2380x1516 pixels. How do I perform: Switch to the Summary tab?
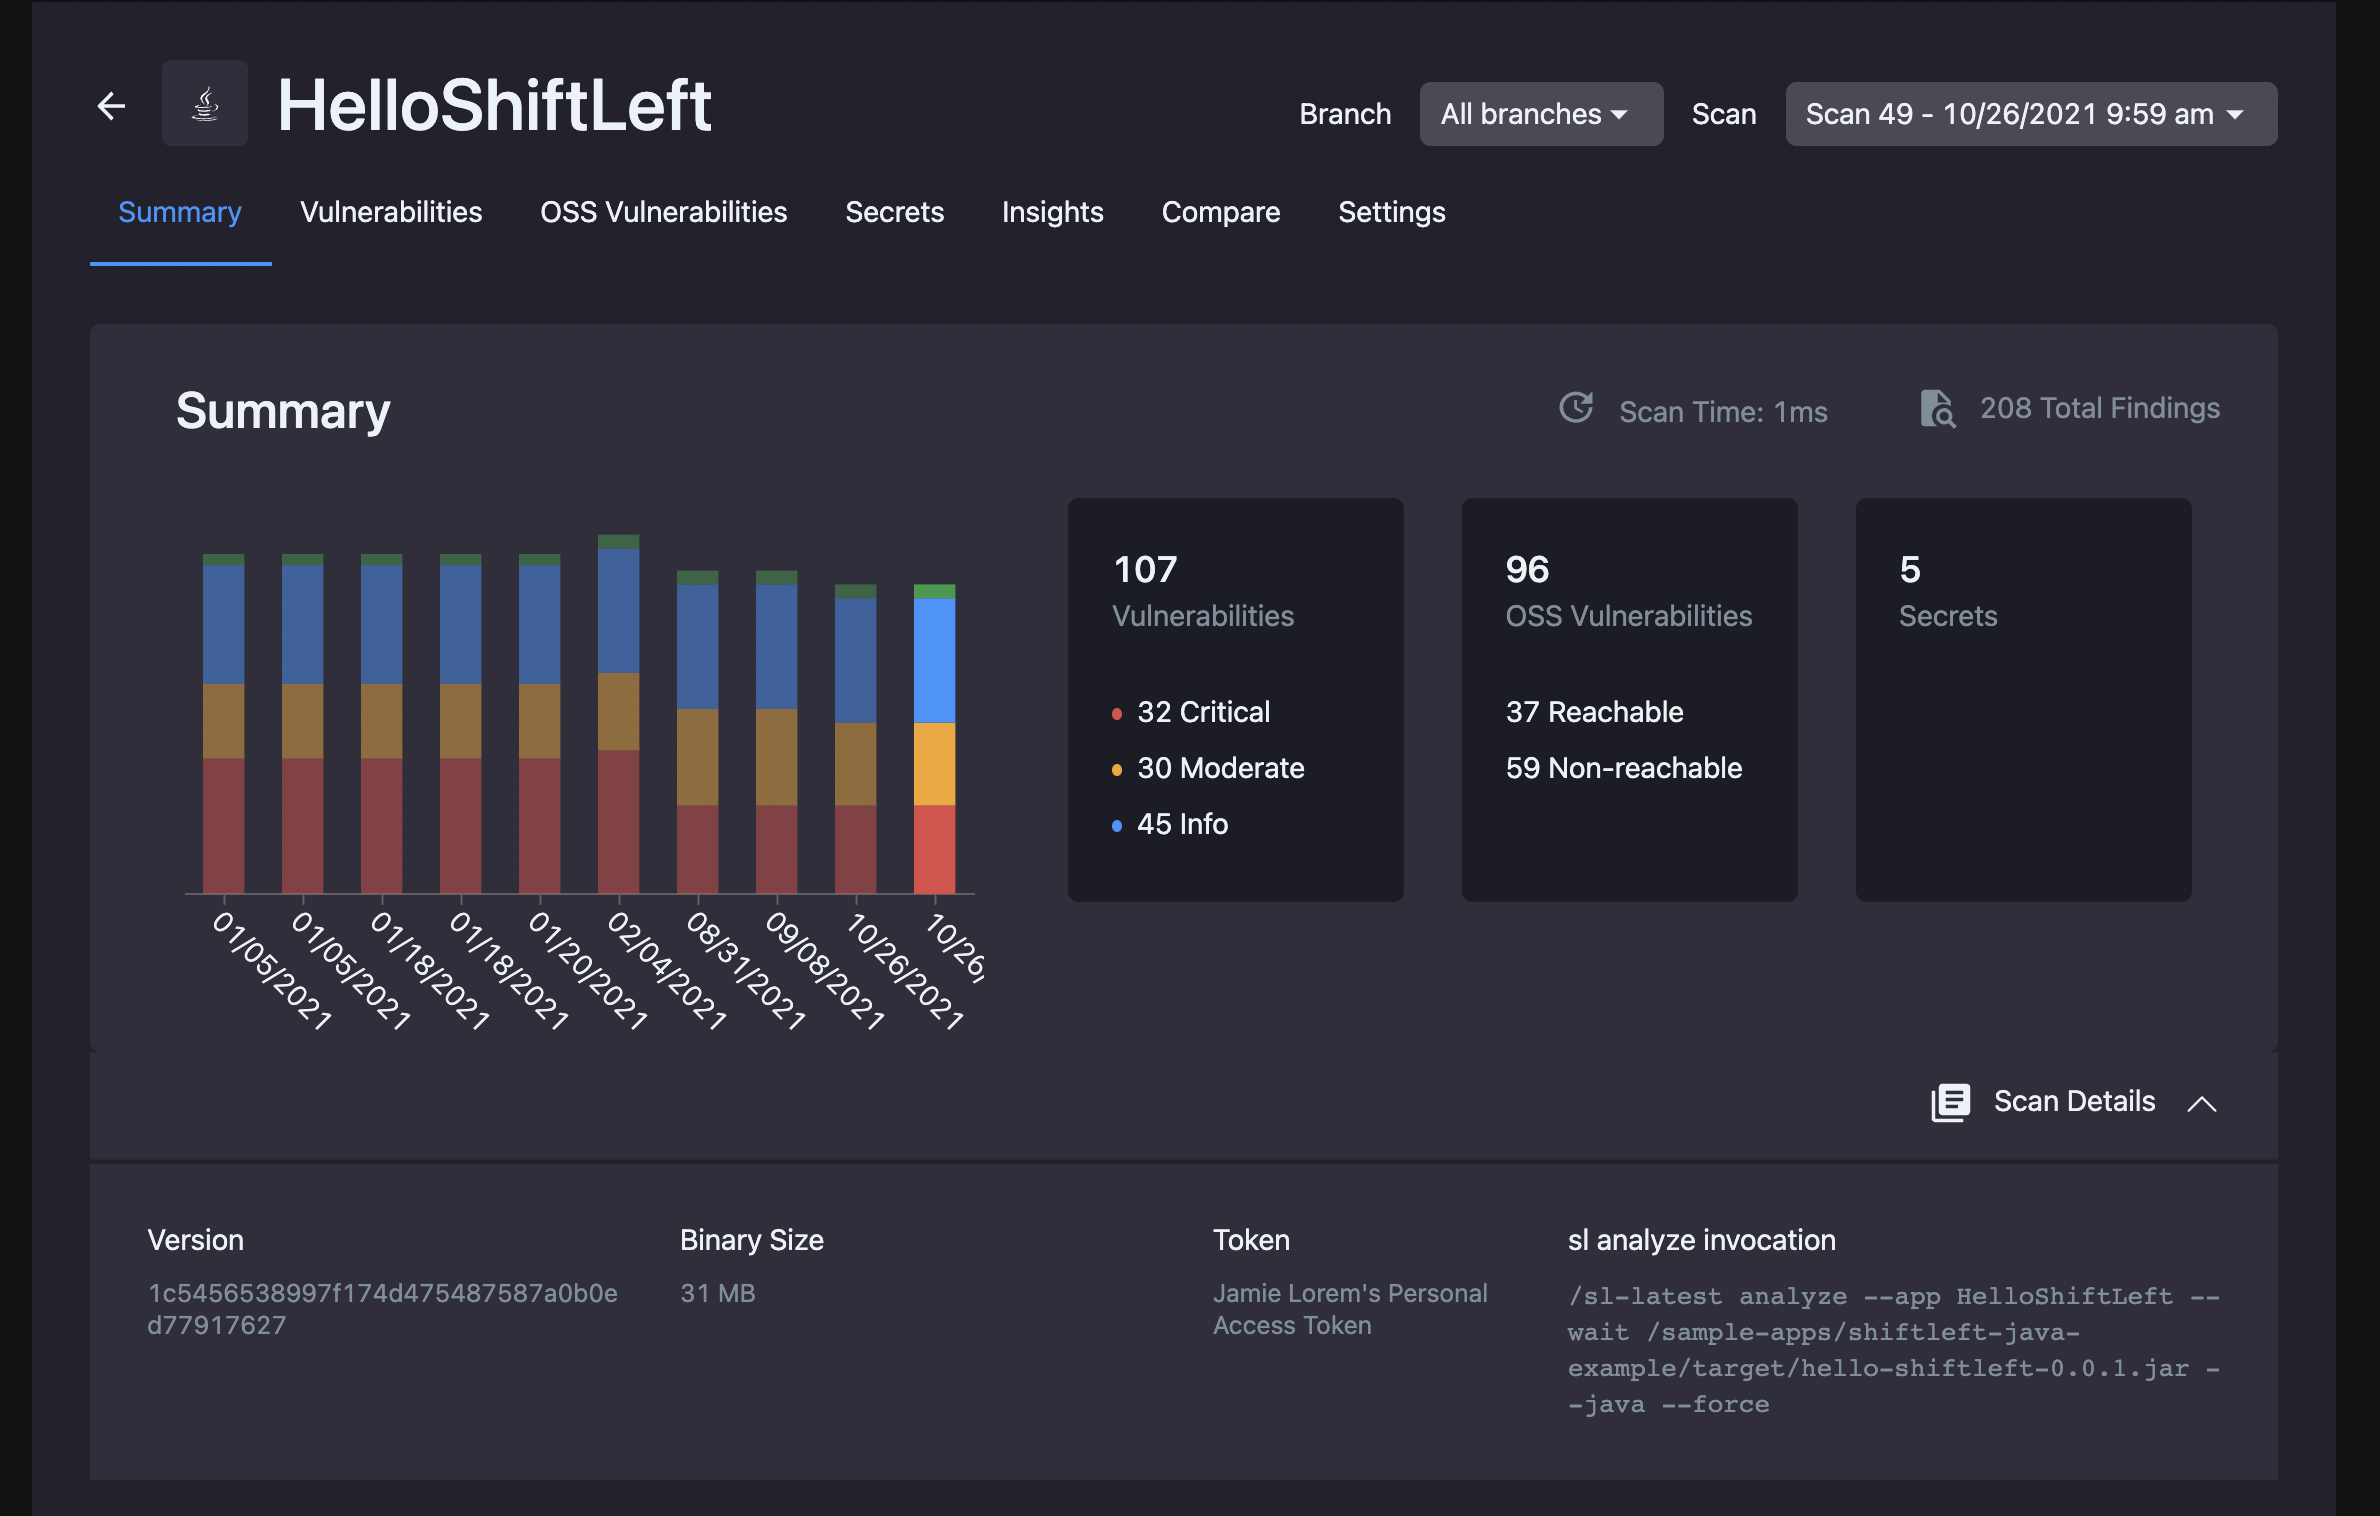(180, 212)
